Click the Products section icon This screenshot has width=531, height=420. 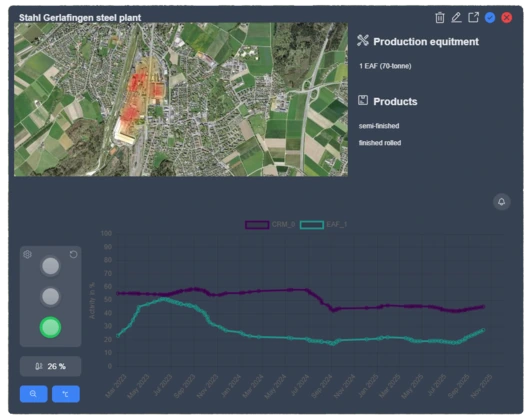(363, 100)
